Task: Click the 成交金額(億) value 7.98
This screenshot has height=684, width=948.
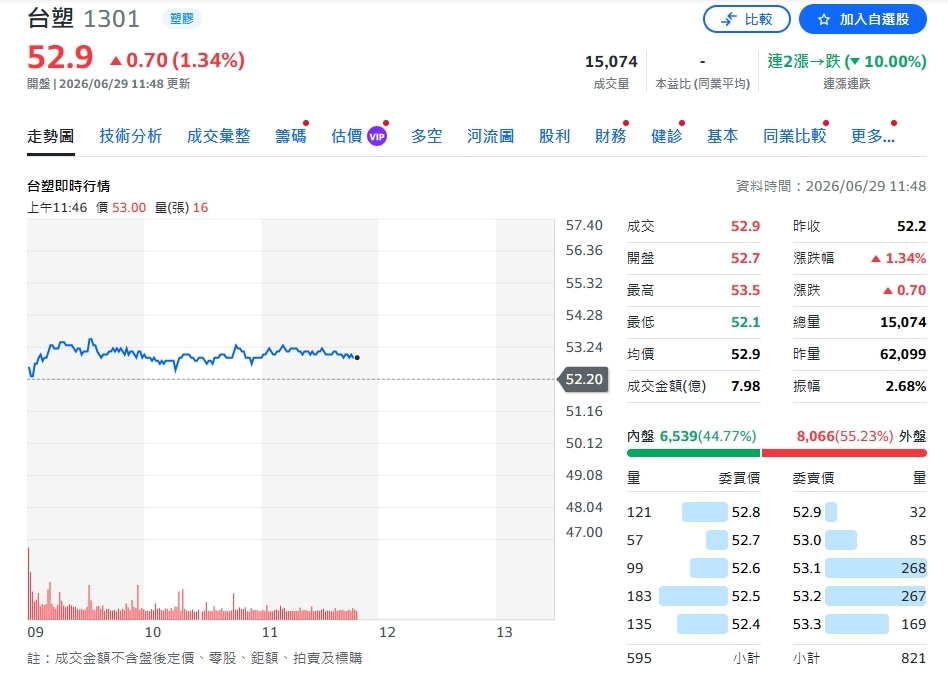Action: (745, 386)
